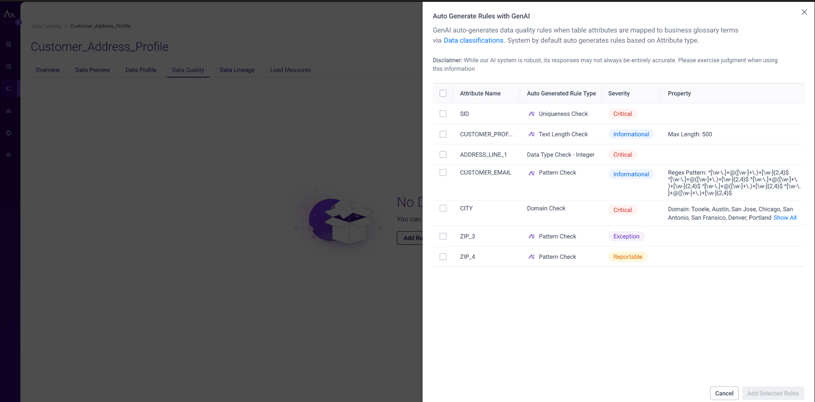
Task: Toggle the select-all checkbox in the table header
Action: [x=443, y=93]
